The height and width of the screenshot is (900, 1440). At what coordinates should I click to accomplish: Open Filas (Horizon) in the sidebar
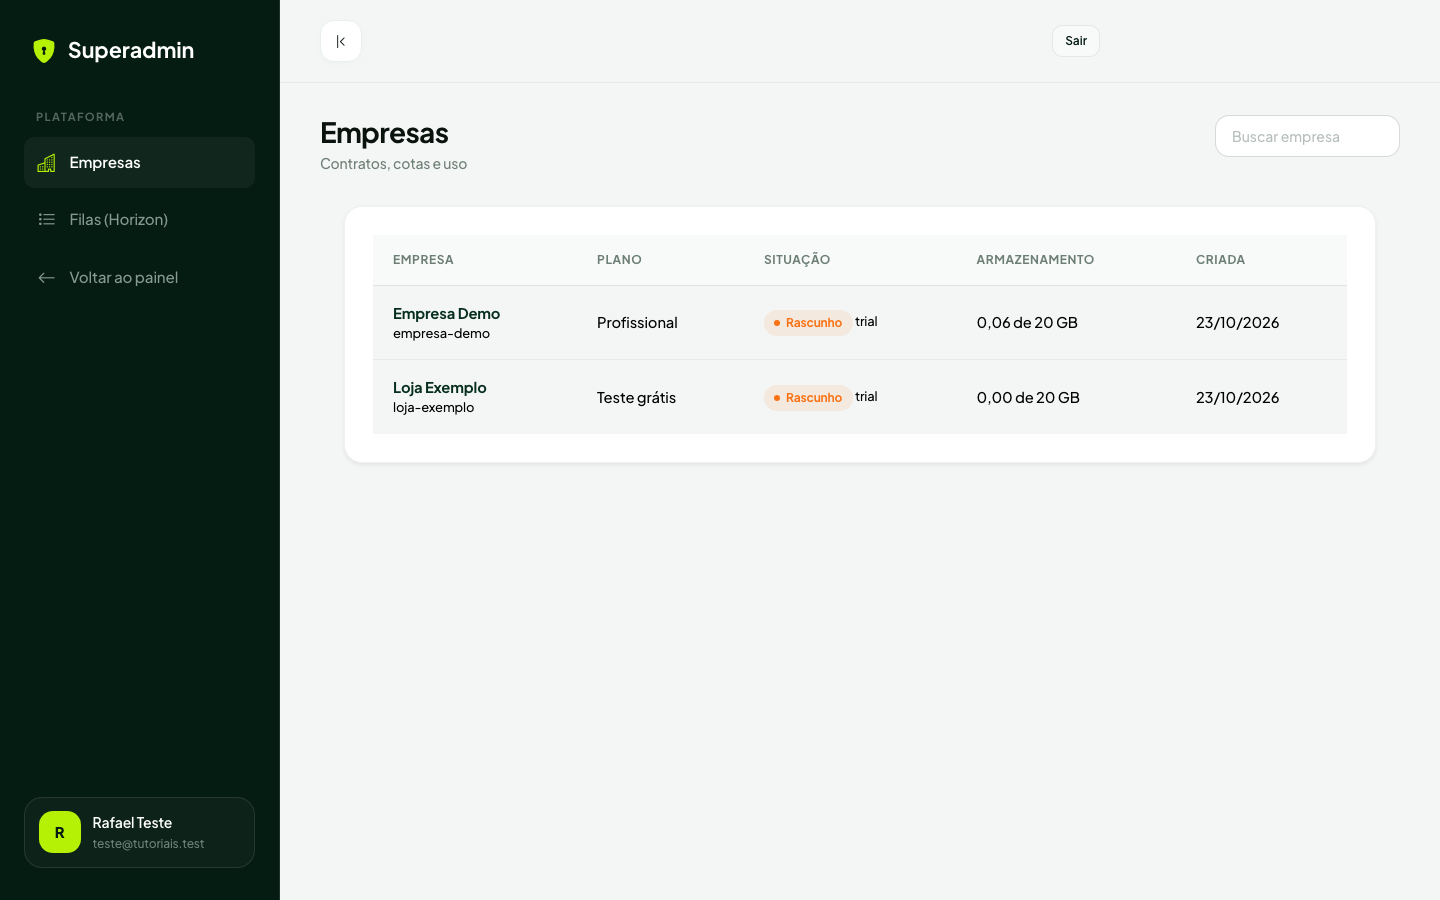[x=139, y=220]
